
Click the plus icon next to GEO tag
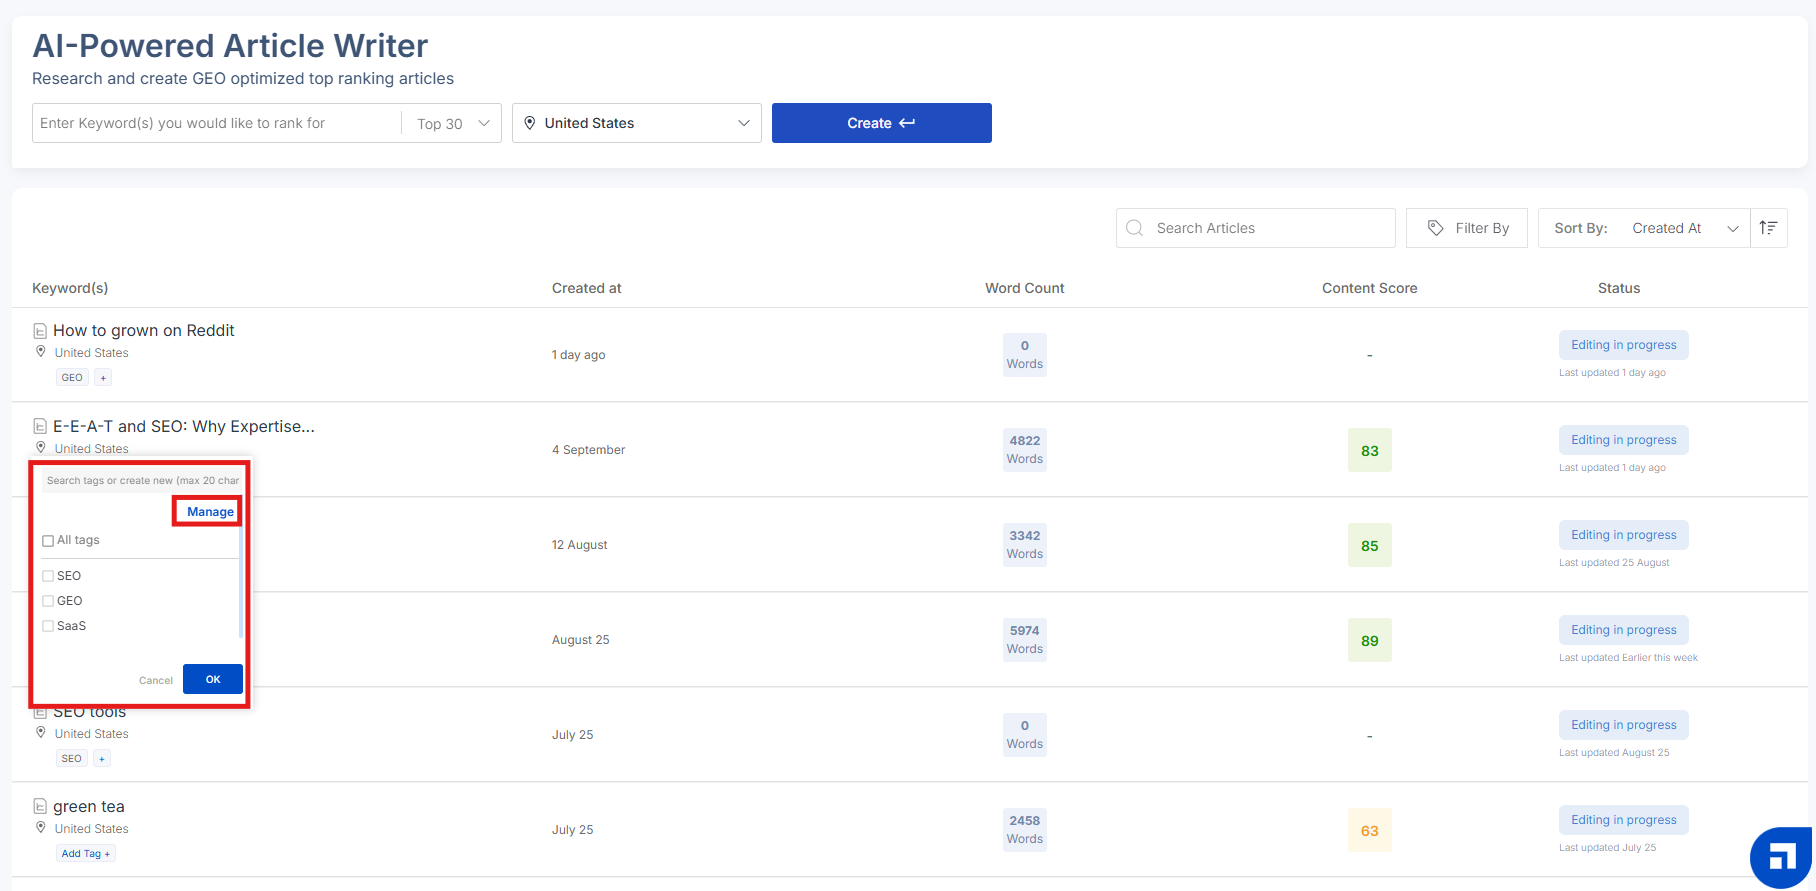(103, 378)
